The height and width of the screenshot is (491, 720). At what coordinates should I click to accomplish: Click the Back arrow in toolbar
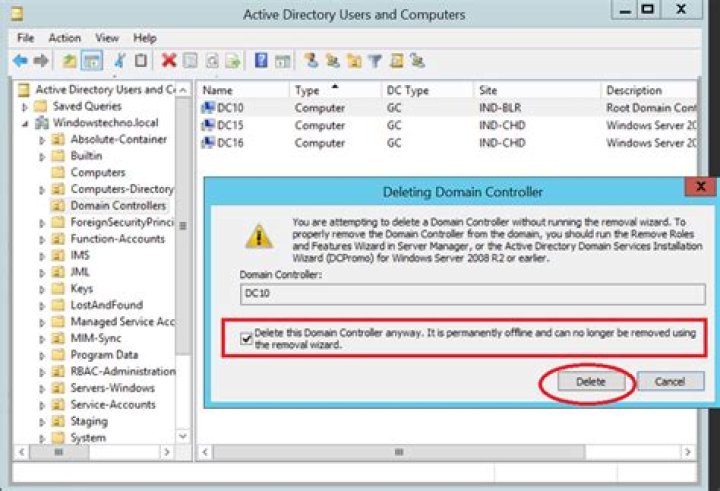pyautogui.click(x=20, y=61)
